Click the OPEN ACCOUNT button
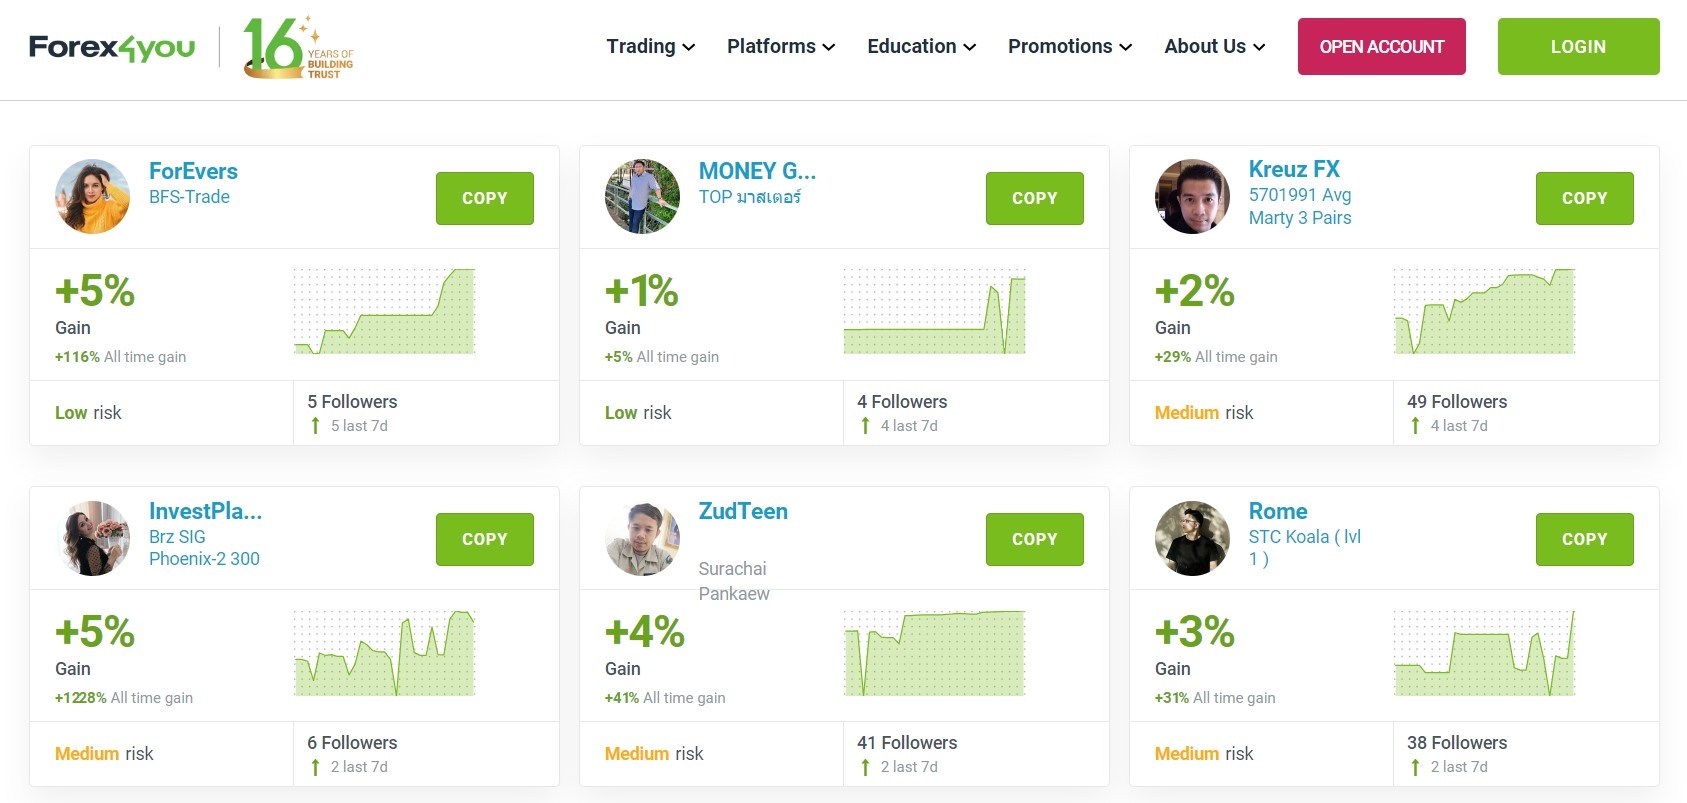 coord(1381,46)
